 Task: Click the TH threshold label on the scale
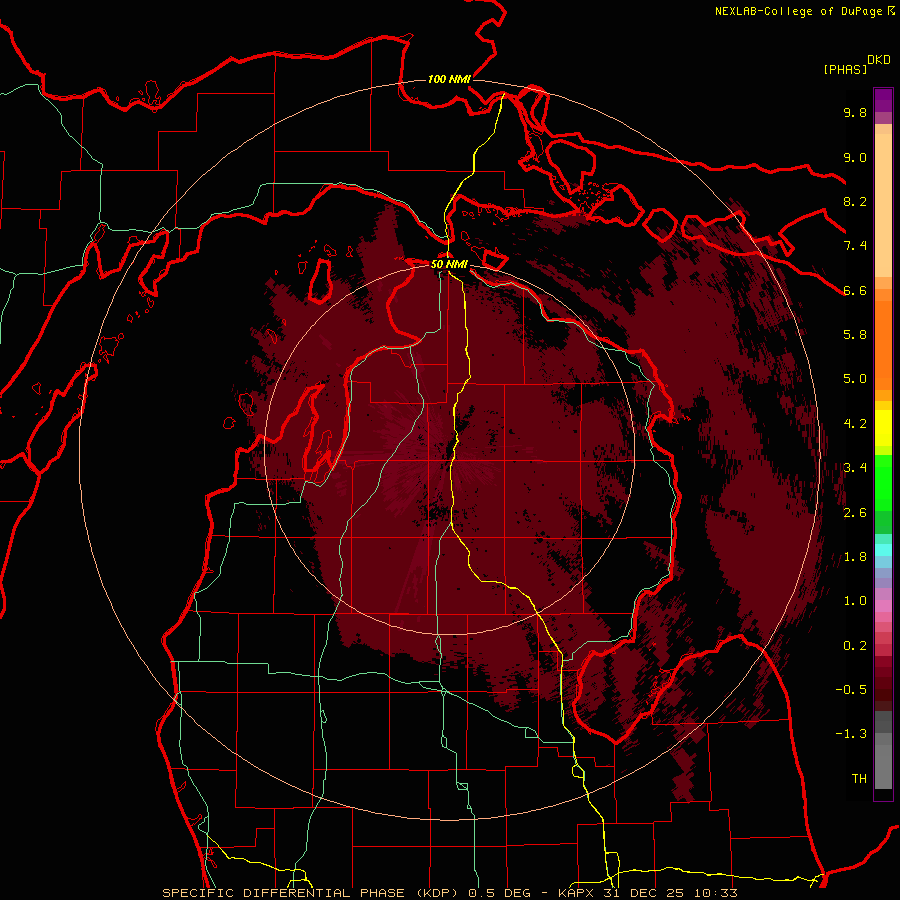(x=859, y=779)
